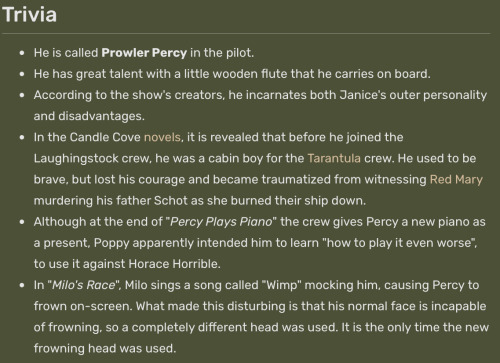This screenshot has height=363, width=500.
Task: Click the bullet before "Although at the end"
Action: click(x=22, y=222)
